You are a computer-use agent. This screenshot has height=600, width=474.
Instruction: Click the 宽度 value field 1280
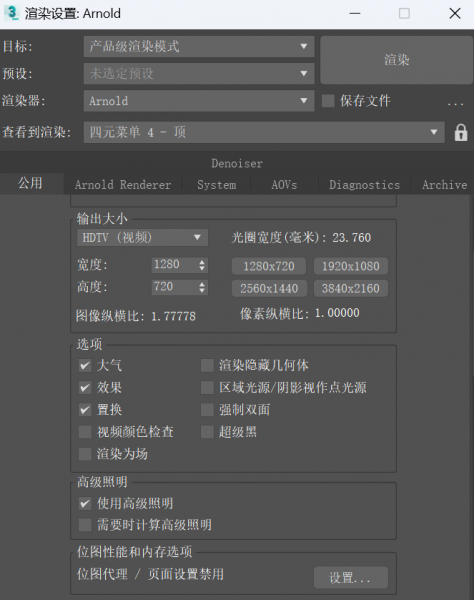pos(174,265)
